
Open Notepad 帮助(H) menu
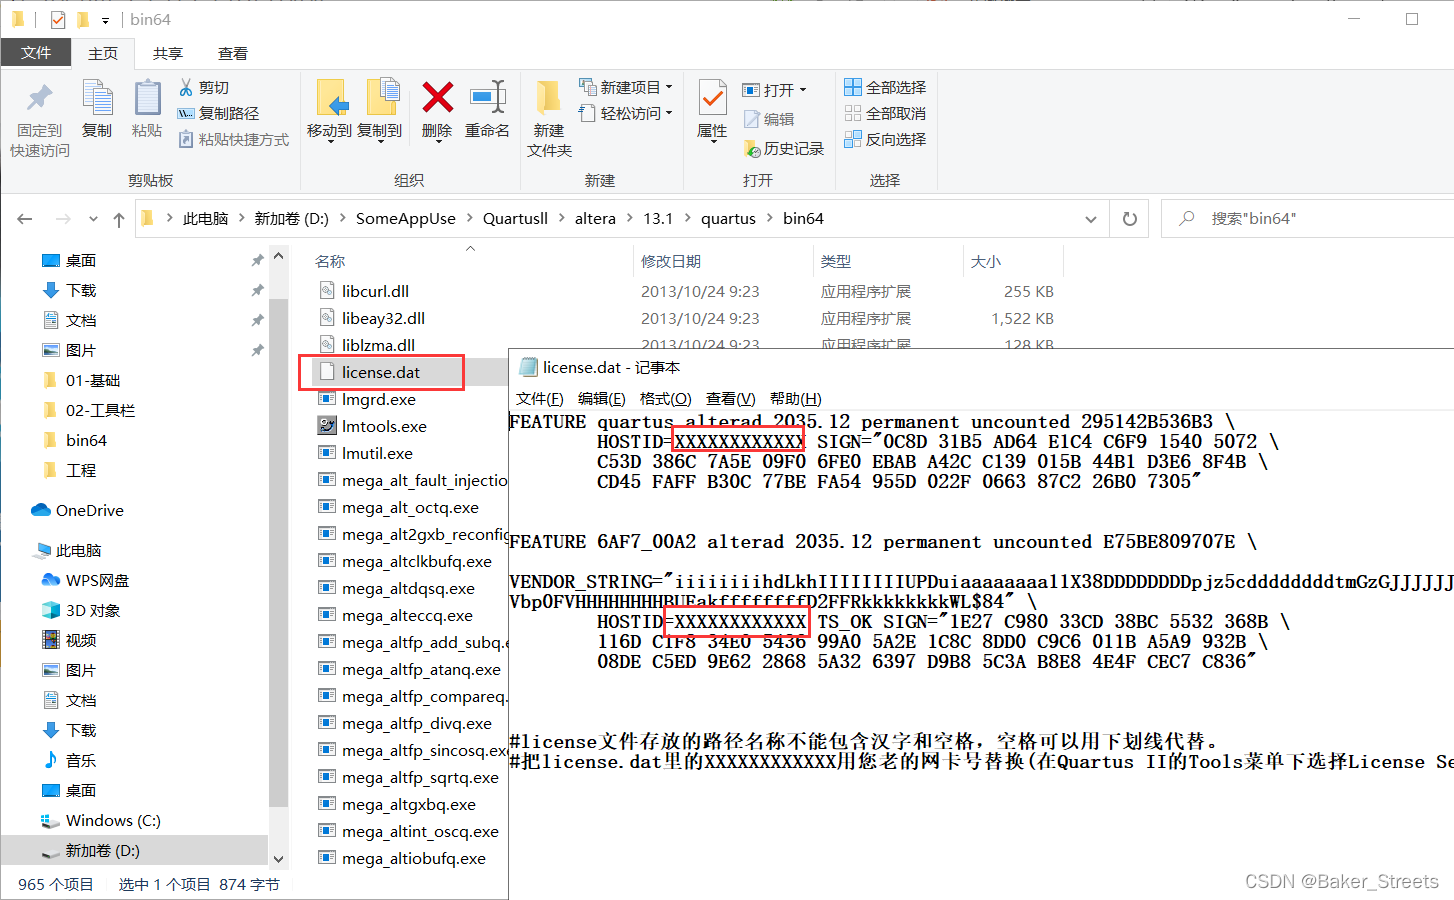[x=796, y=399]
